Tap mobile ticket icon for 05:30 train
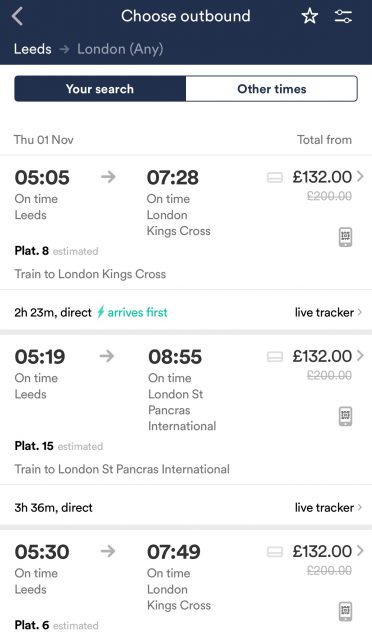The image size is (372, 640). [x=345, y=611]
